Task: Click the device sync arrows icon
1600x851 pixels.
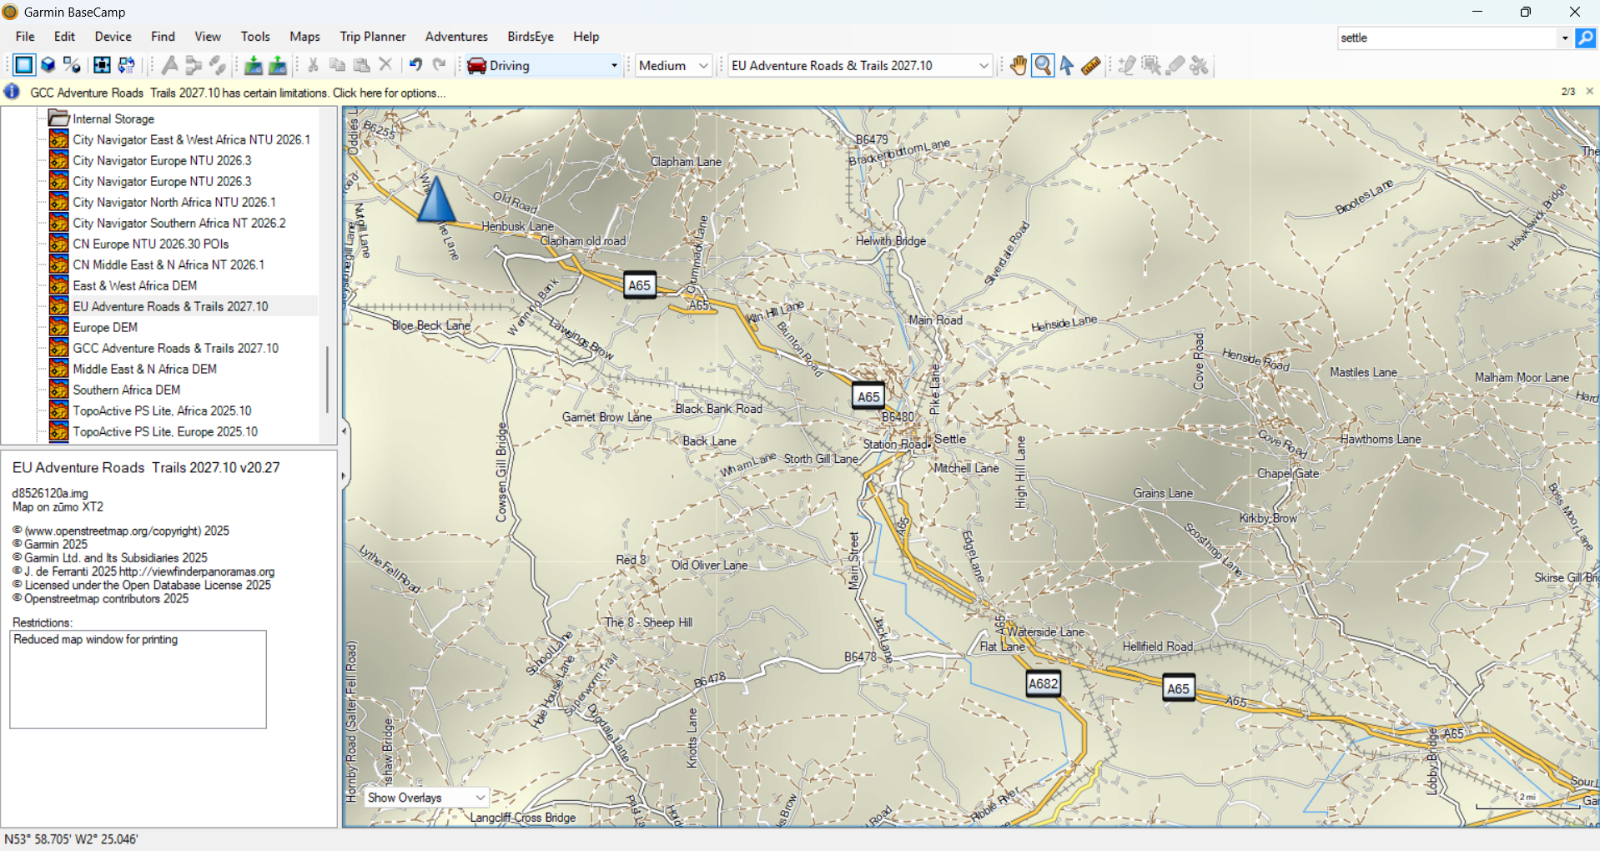Action: pyautogui.click(x=126, y=65)
